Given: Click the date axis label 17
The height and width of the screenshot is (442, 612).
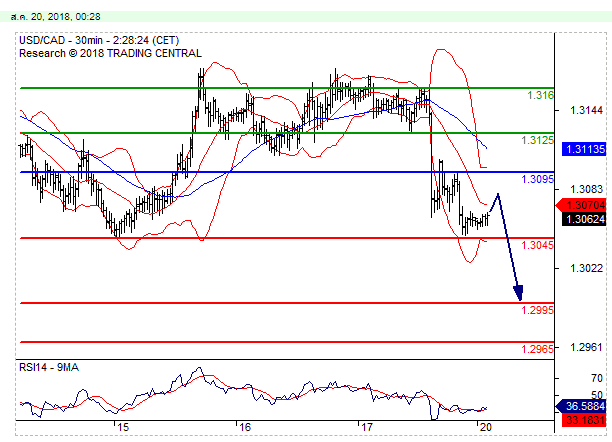Looking at the screenshot, I should [367, 427].
